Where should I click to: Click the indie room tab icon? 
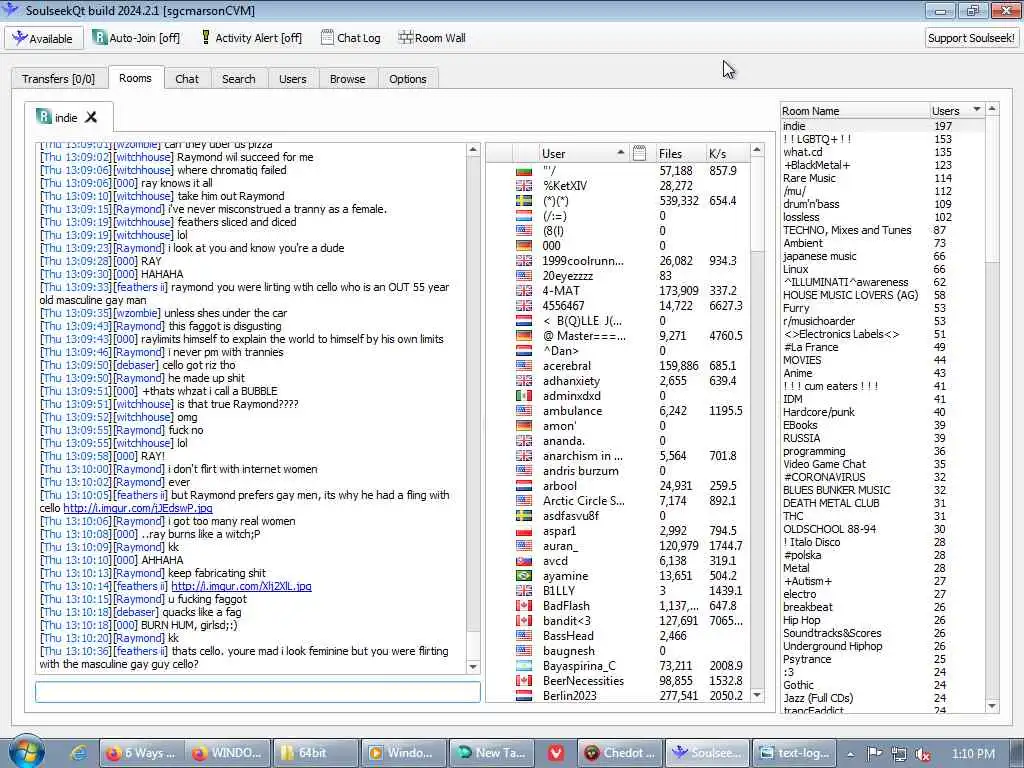pyautogui.click(x=44, y=116)
